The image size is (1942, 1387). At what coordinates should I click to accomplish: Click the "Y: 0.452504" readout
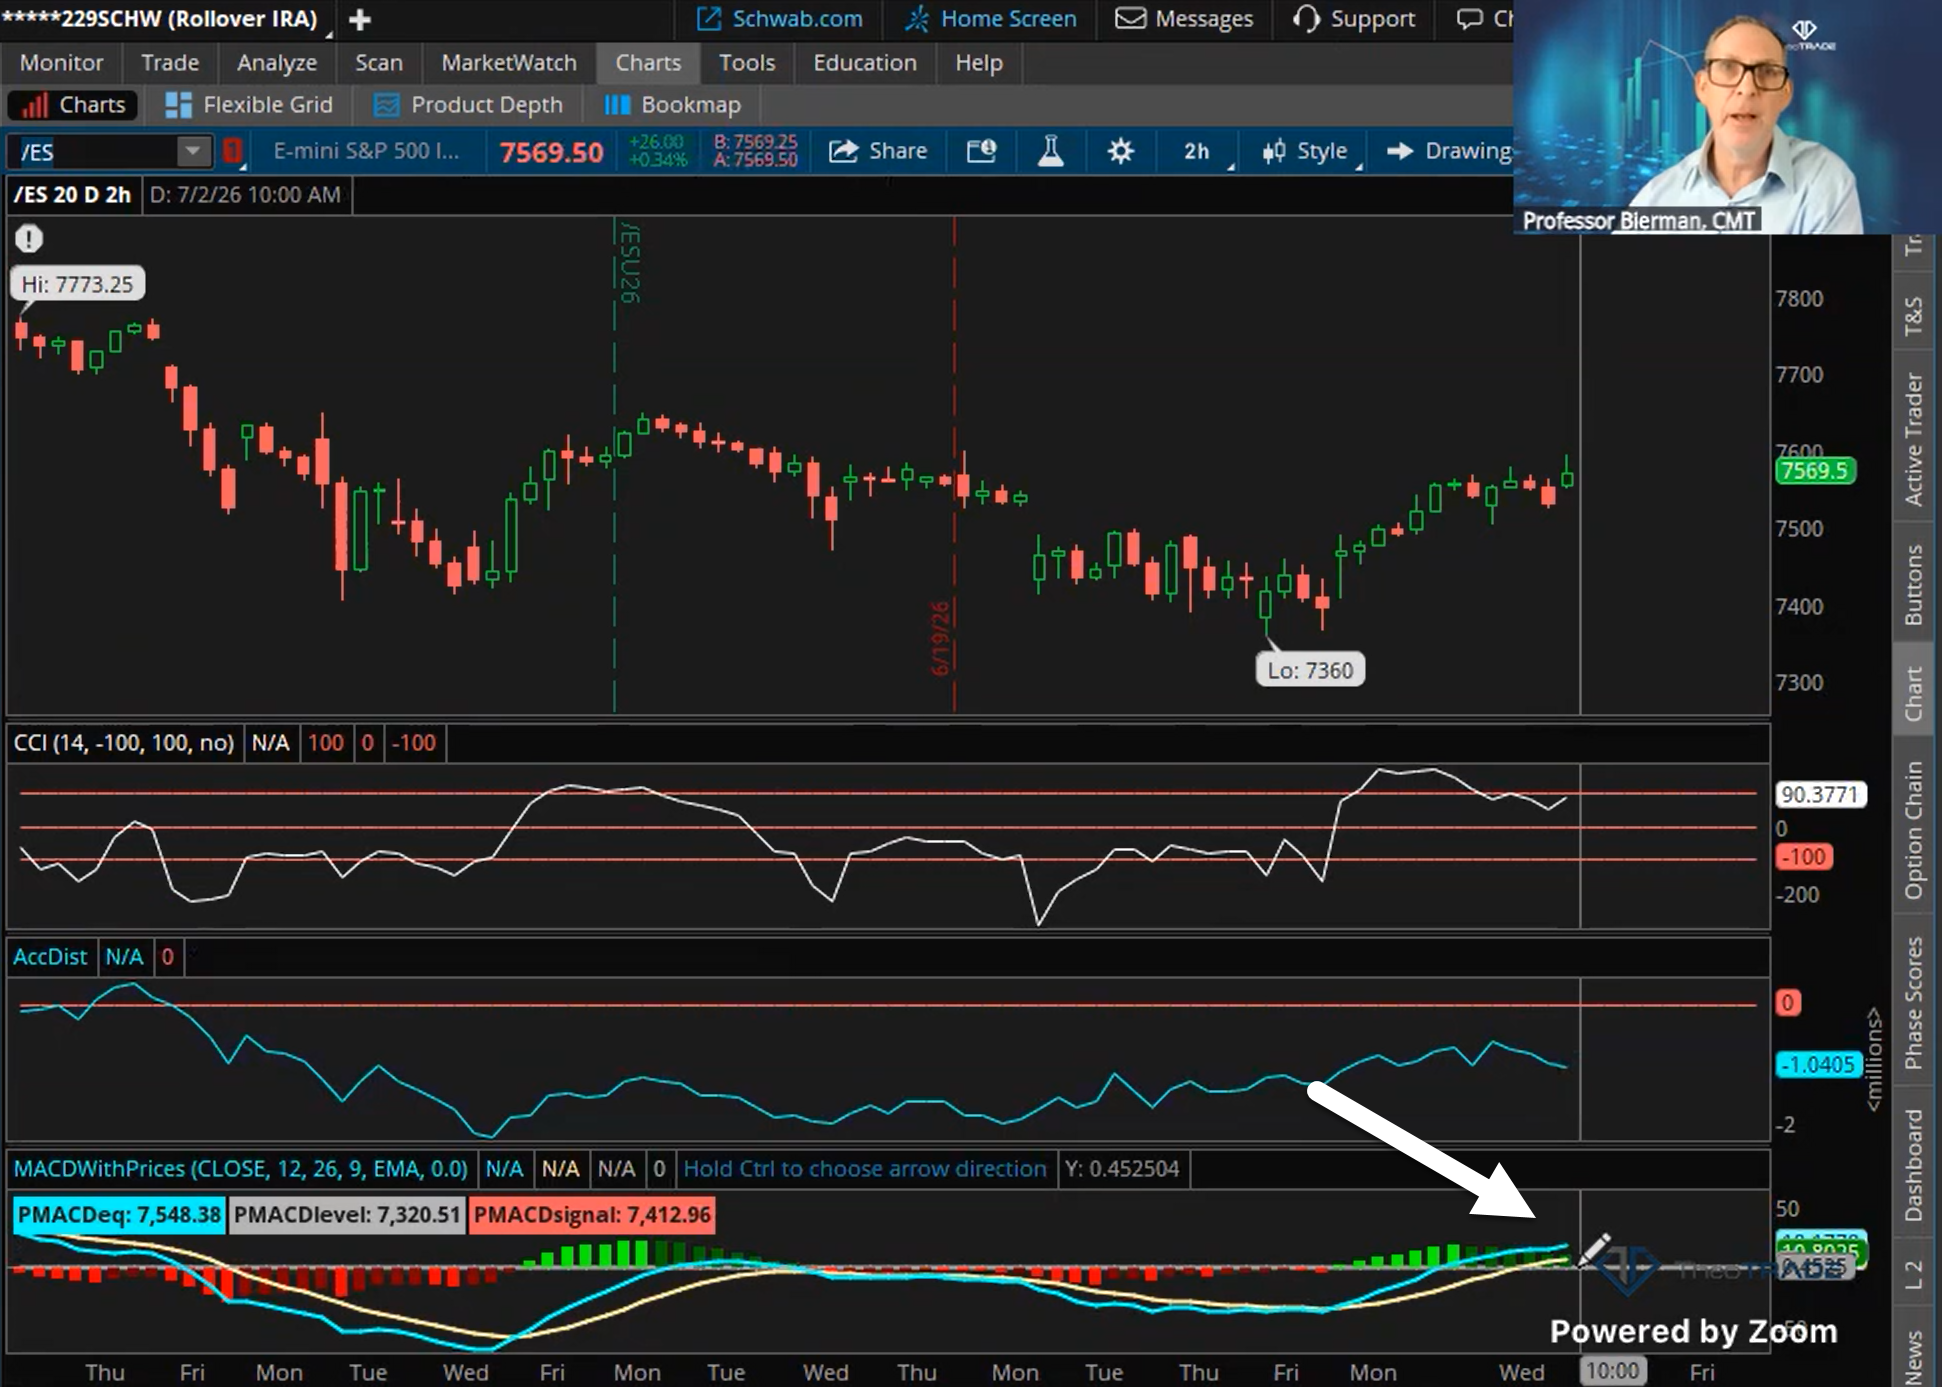(1122, 1169)
